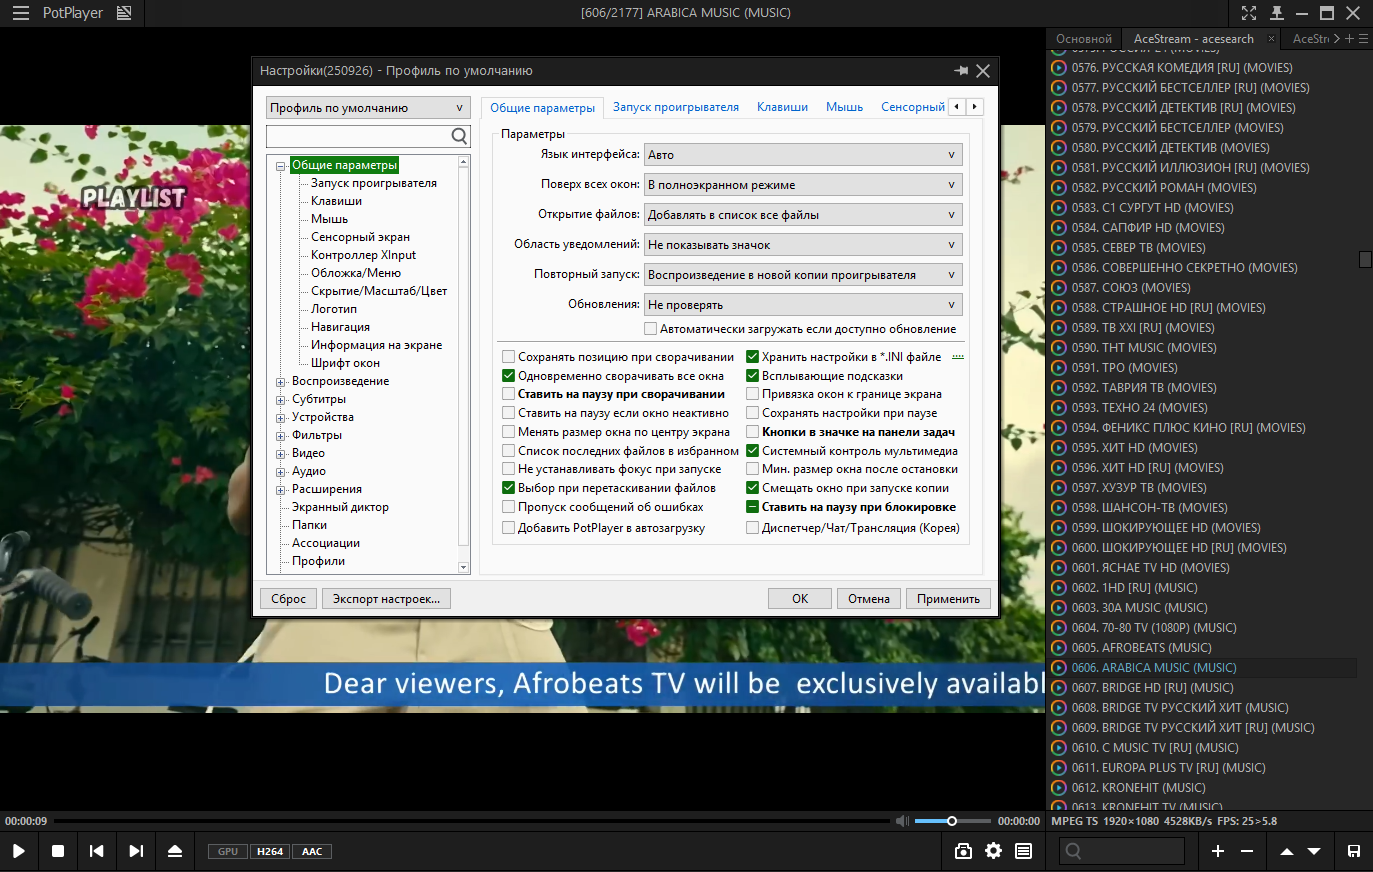
Task: Uncheck 'Всплывающие подсказки' checkbox
Action: (753, 376)
